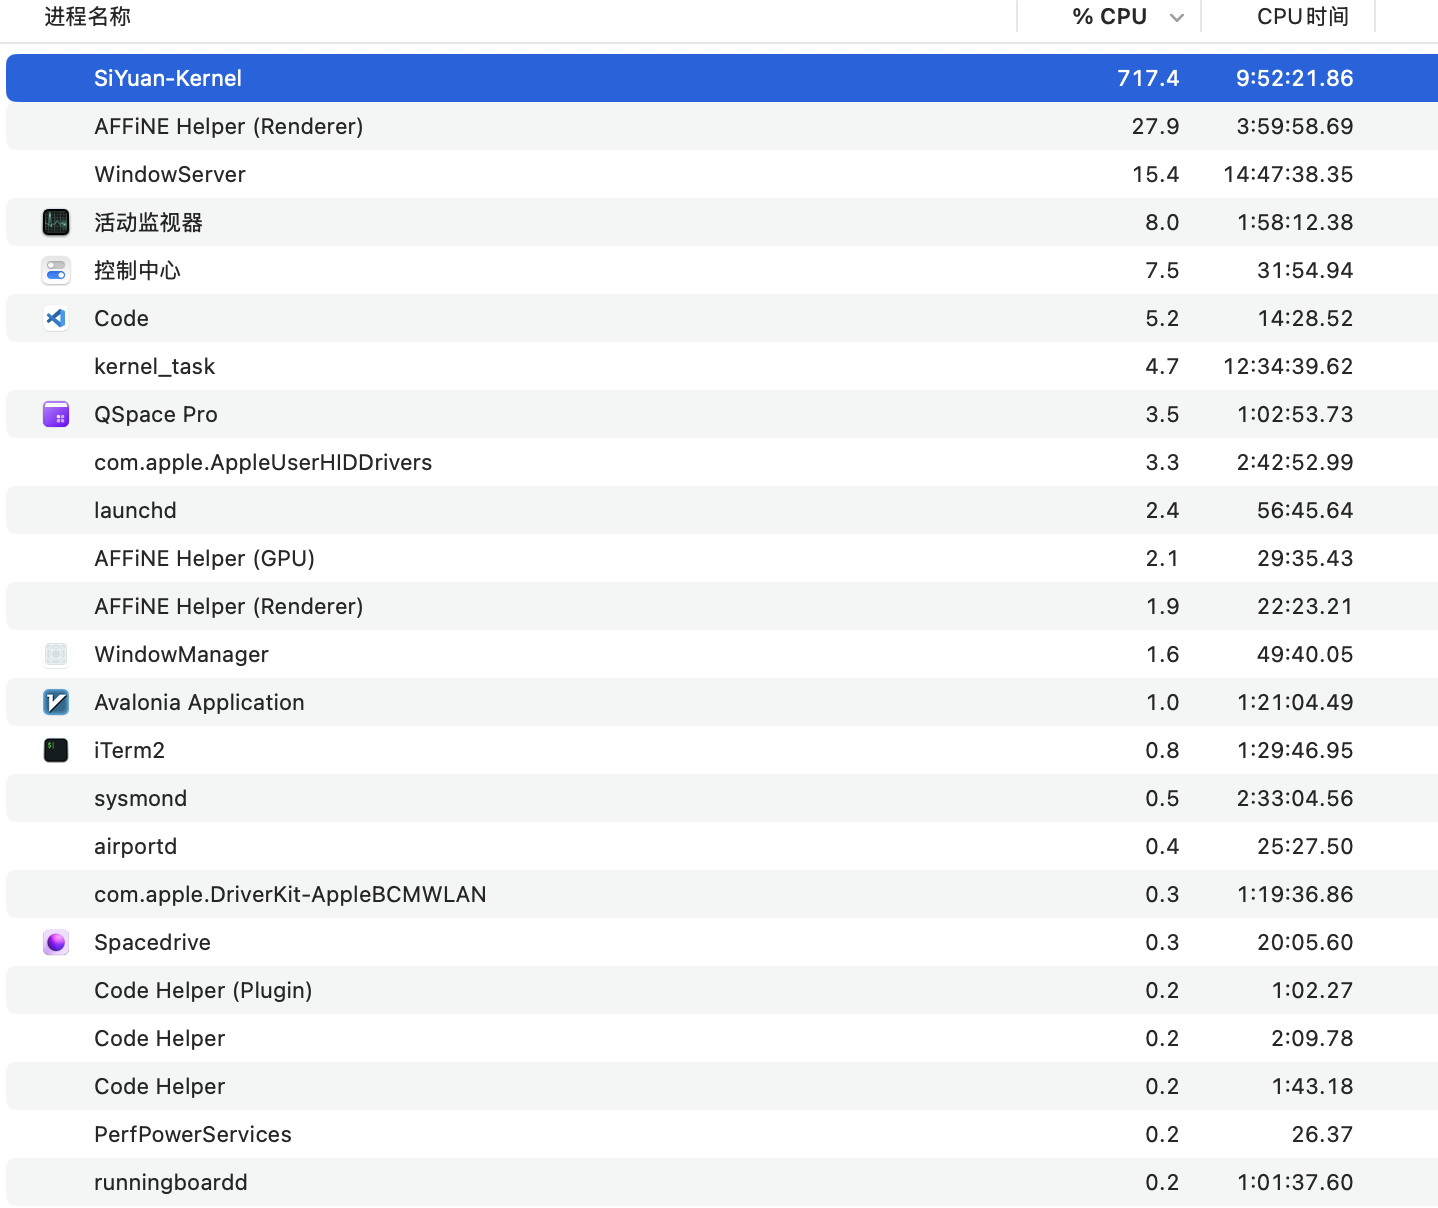Screen dimensions: 1438x1208
Task: Select Code Helper with CPU time 2:09.78
Action: 160,1038
